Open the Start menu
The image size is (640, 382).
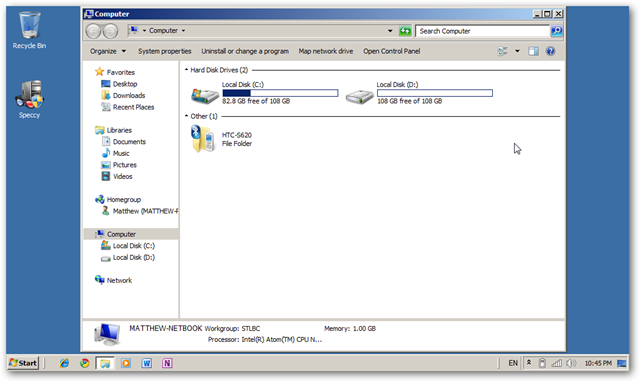coord(23,363)
